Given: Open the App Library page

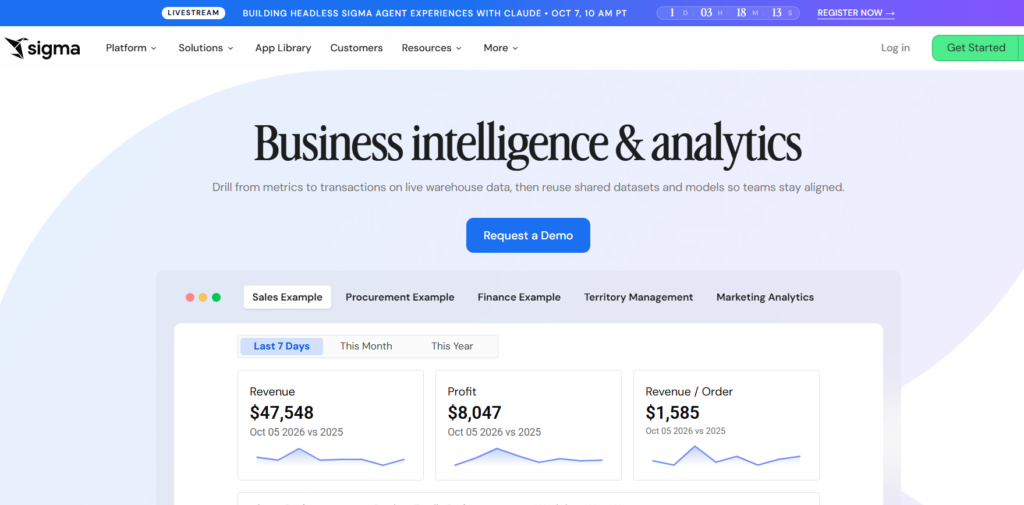Looking at the screenshot, I should (283, 48).
